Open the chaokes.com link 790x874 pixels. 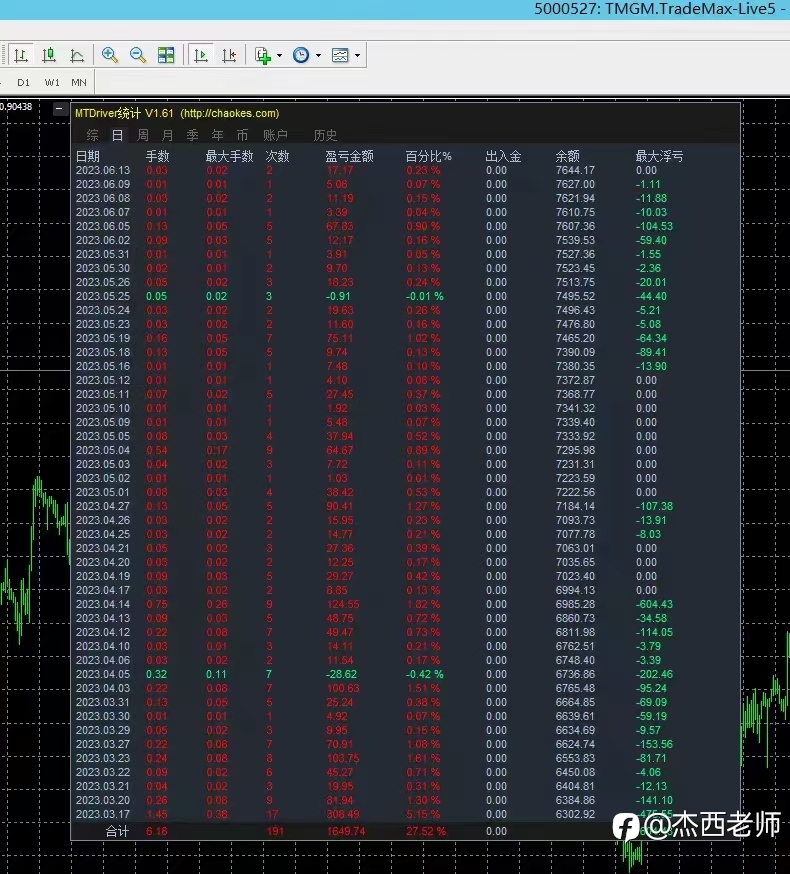(x=230, y=113)
